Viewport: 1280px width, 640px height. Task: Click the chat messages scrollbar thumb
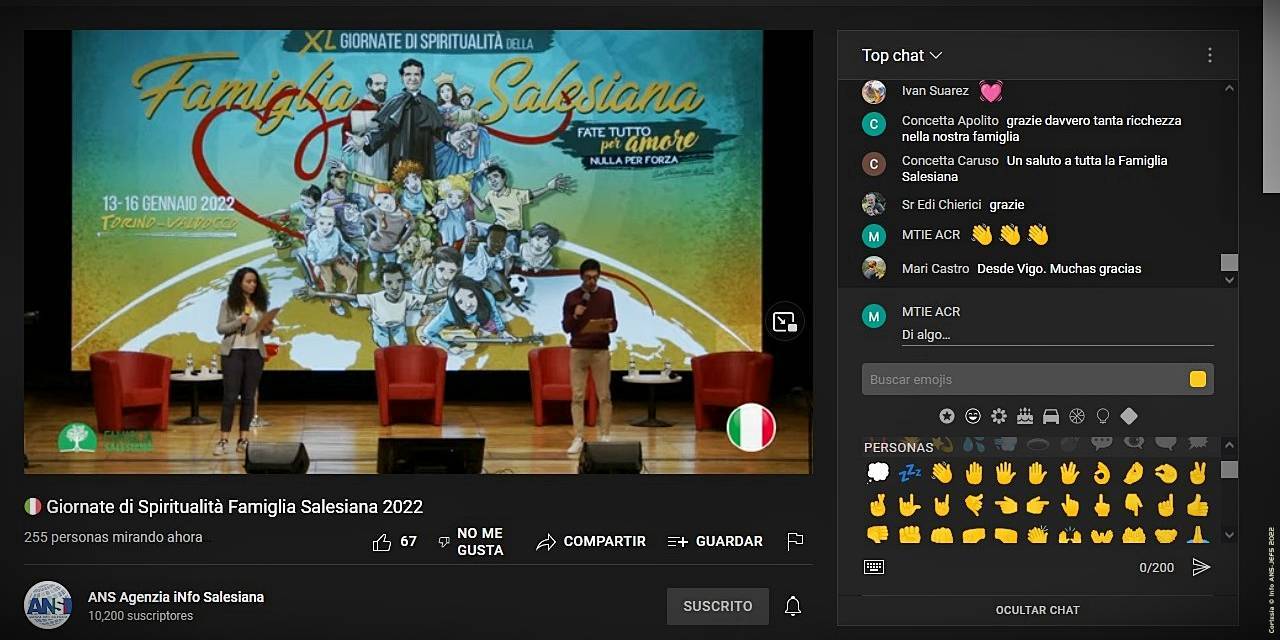[x=1229, y=262]
